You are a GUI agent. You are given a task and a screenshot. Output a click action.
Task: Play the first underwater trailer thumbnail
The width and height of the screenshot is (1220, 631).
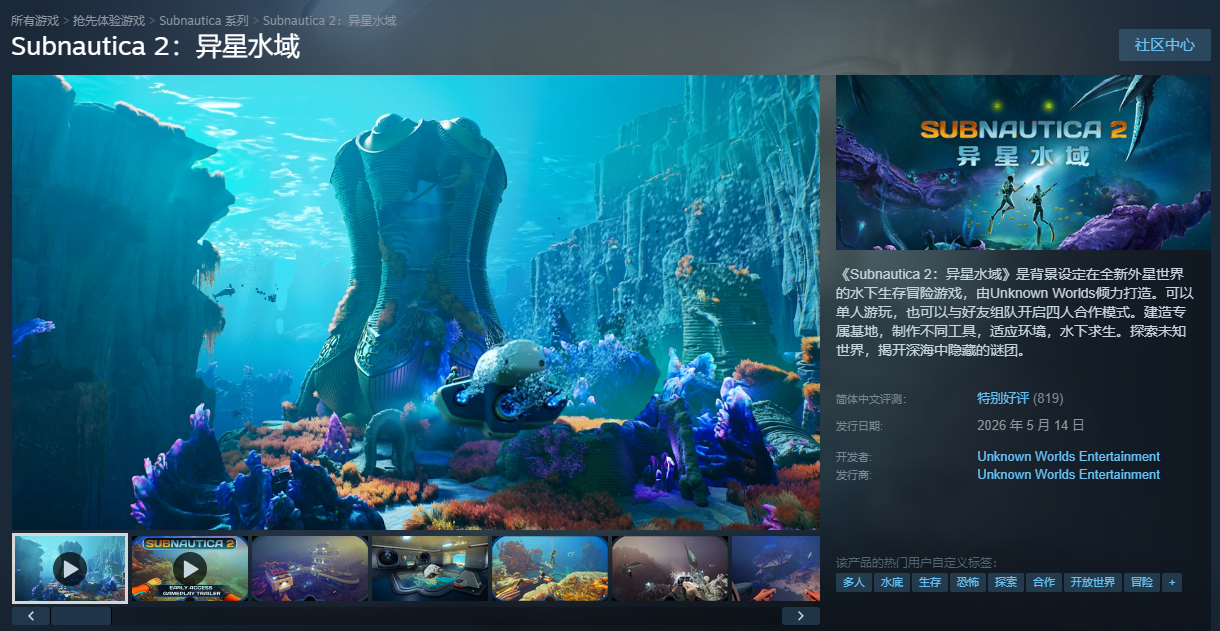70,568
